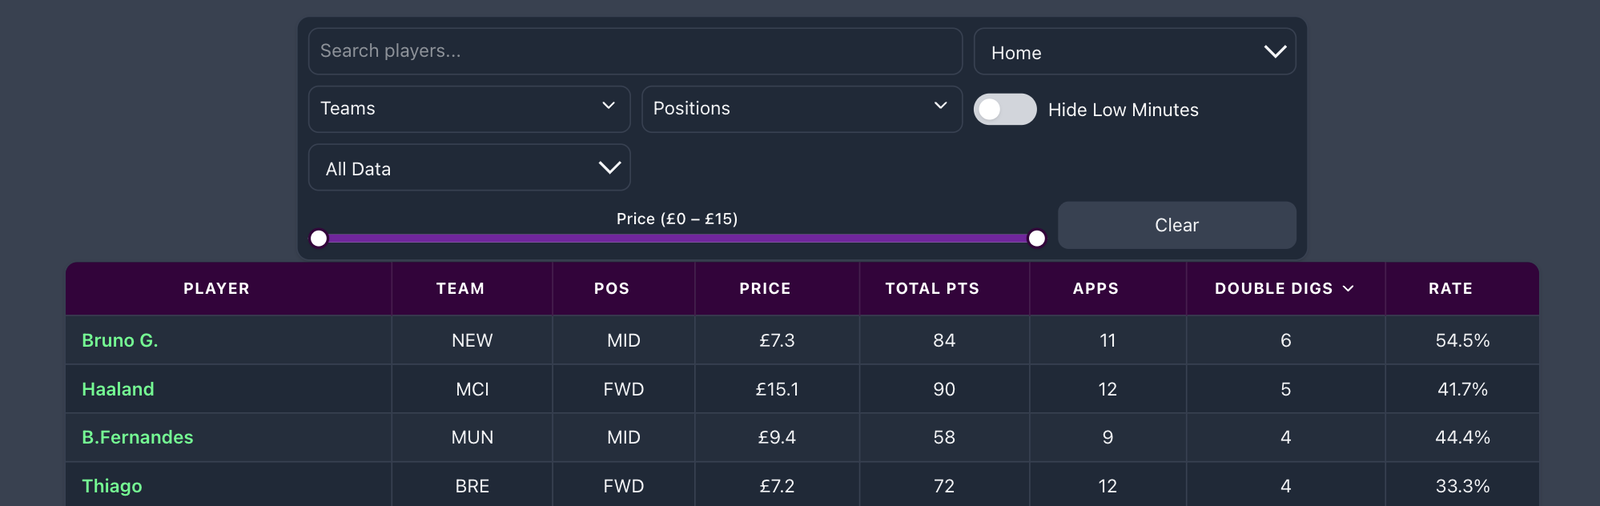Open Bruno G. player link
The width and height of the screenshot is (1600, 506).
(x=120, y=341)
